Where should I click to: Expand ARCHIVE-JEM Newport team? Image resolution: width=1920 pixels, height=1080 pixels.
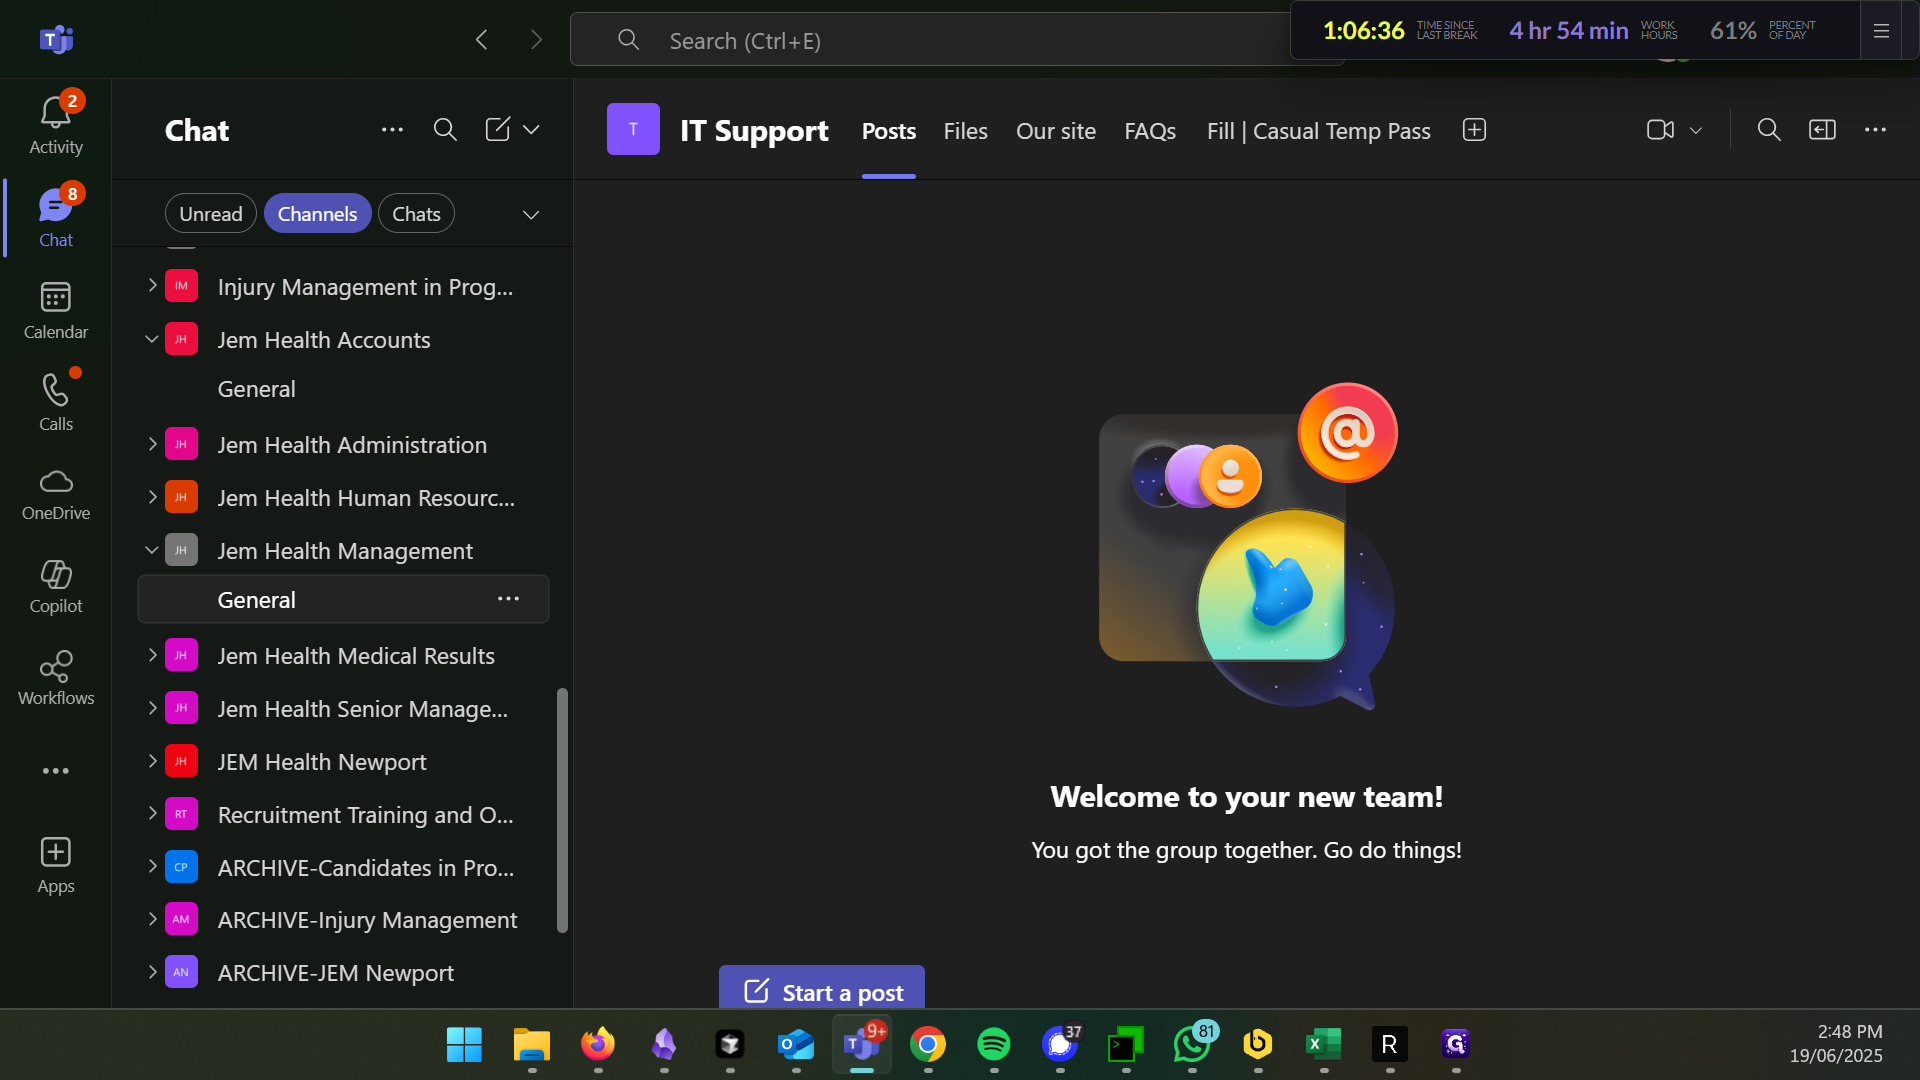click(x=152, y=972)
